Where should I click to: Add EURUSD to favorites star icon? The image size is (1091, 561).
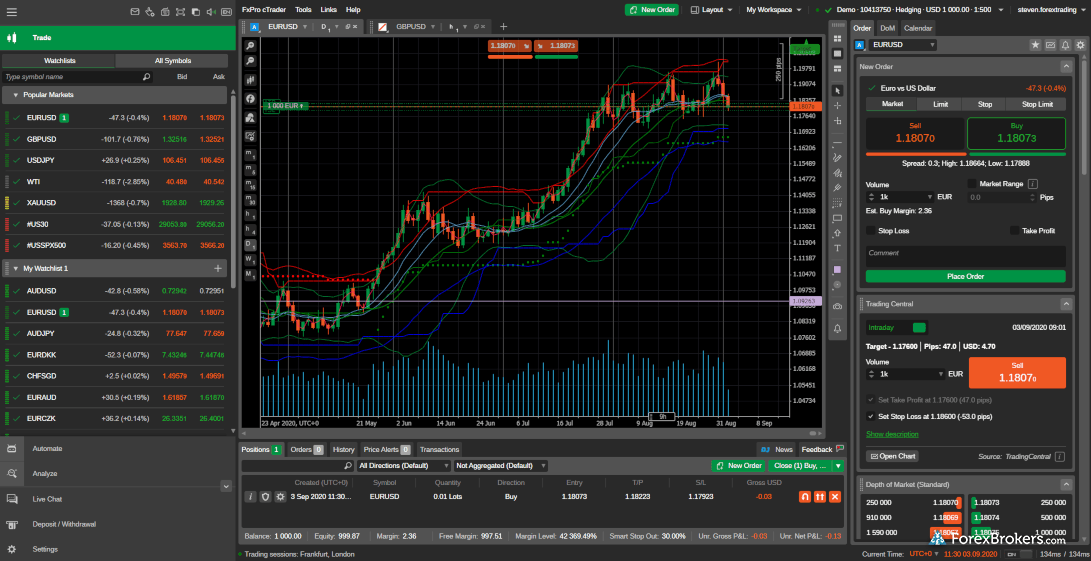1035,45
